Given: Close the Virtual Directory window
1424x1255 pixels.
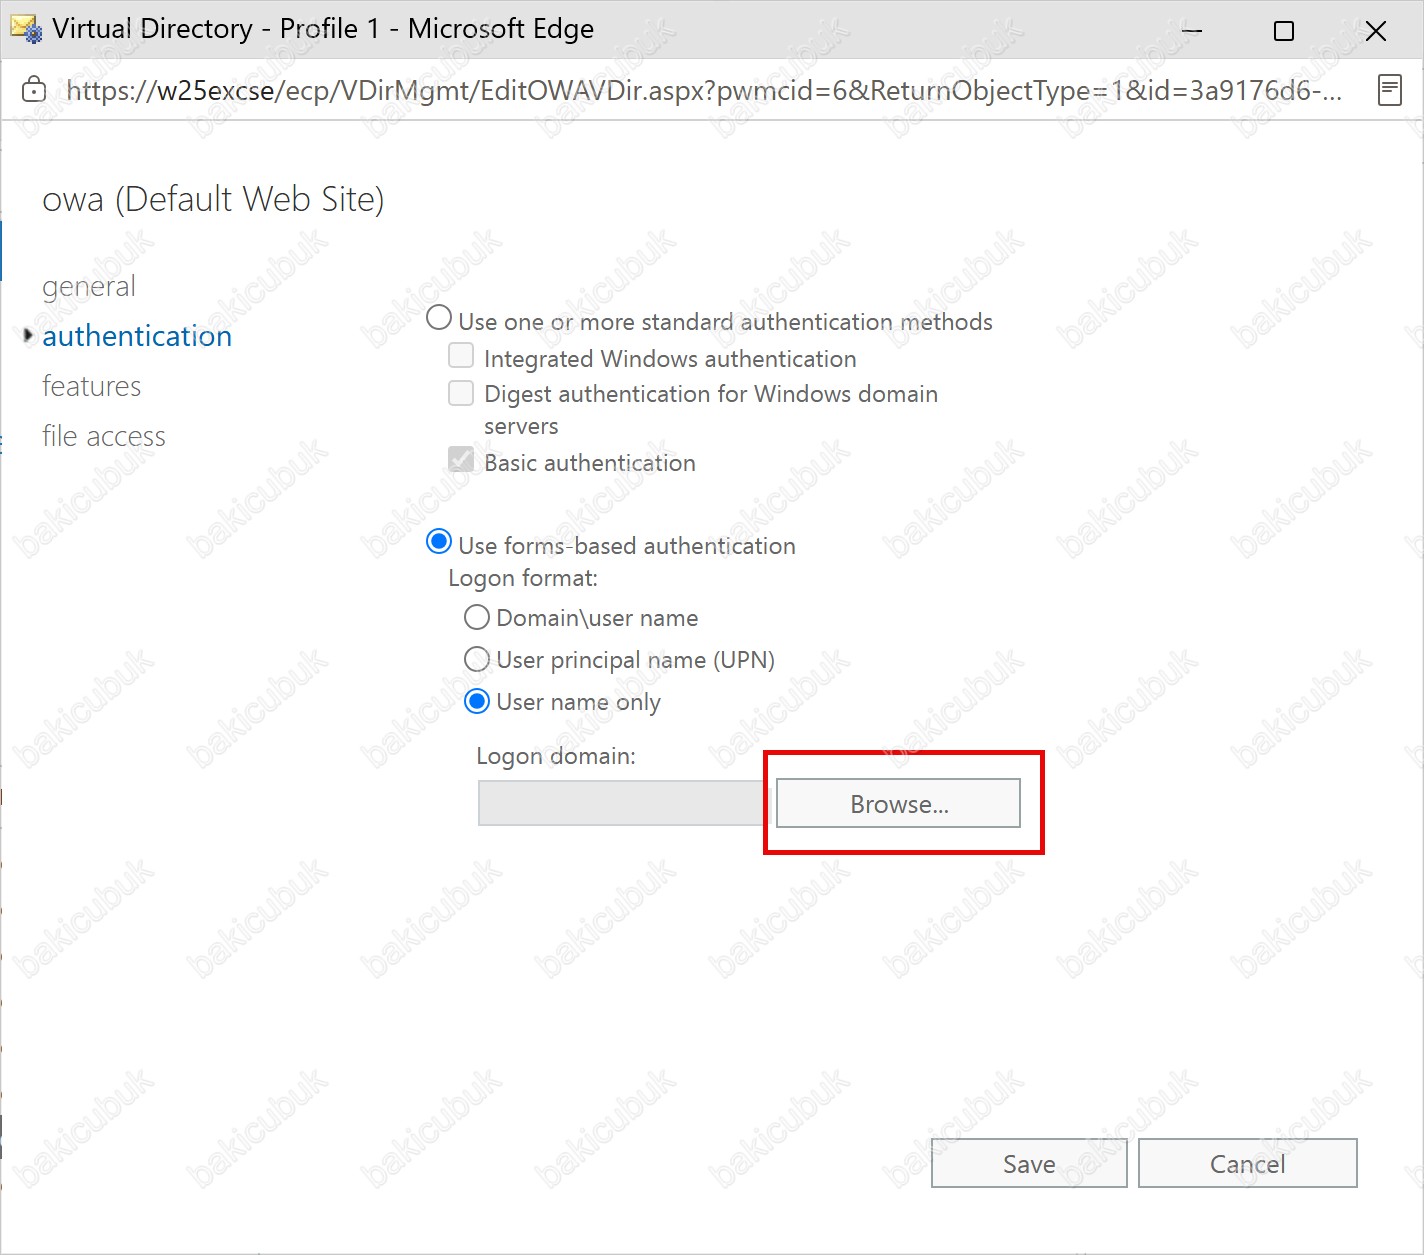Looking at the screenshot, I should coord(1376,31).
